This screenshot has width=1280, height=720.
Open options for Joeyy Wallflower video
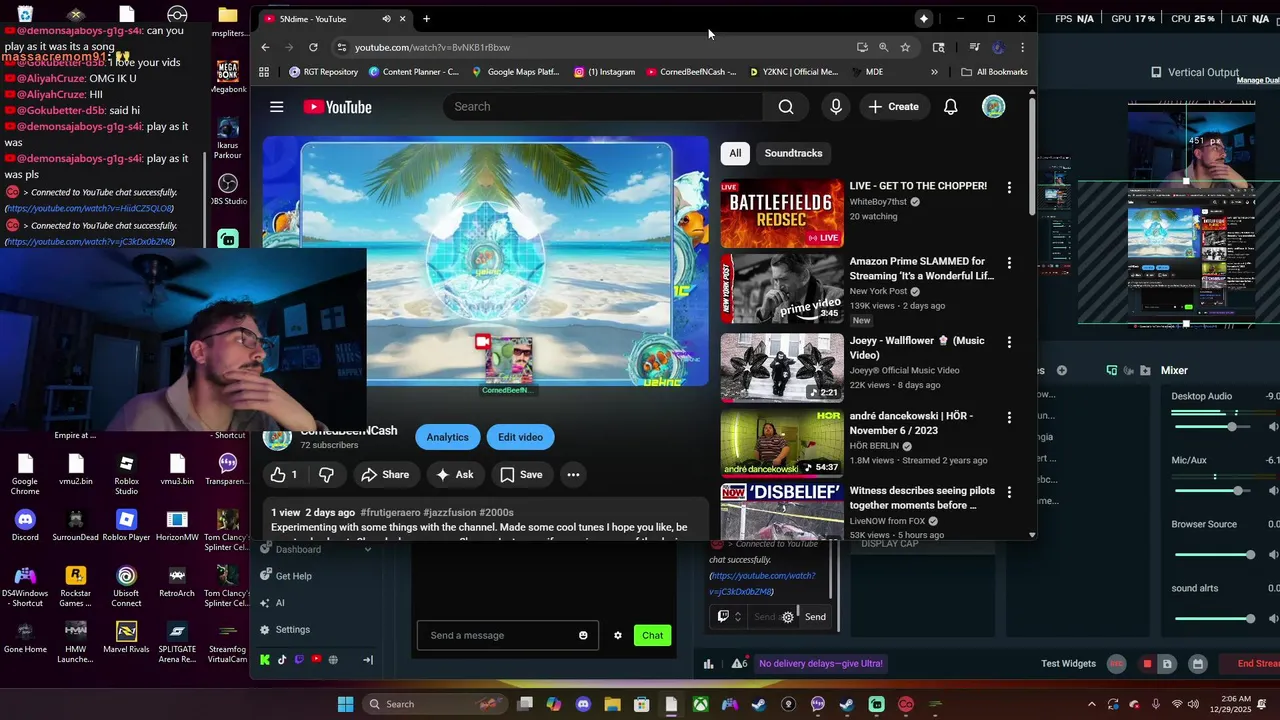(x=1009, y=342)
